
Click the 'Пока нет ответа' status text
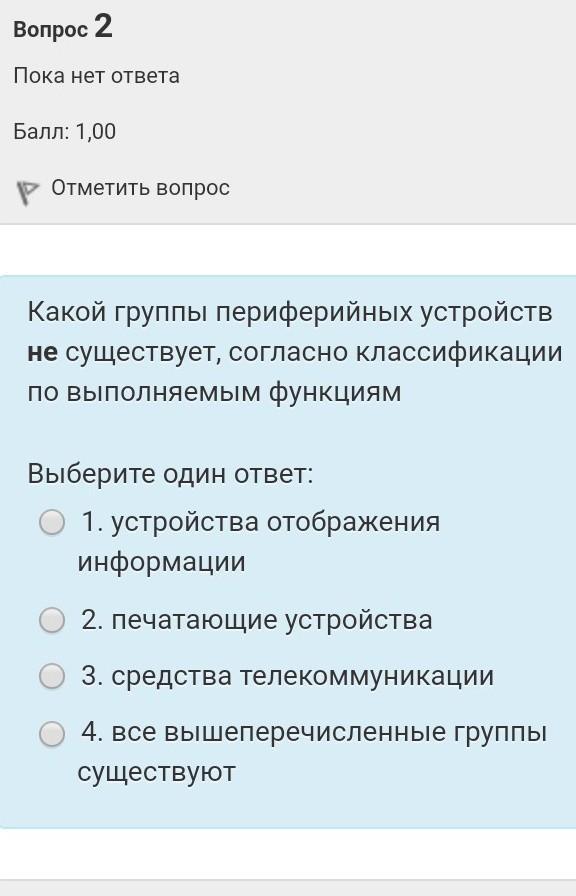point(97,75)
